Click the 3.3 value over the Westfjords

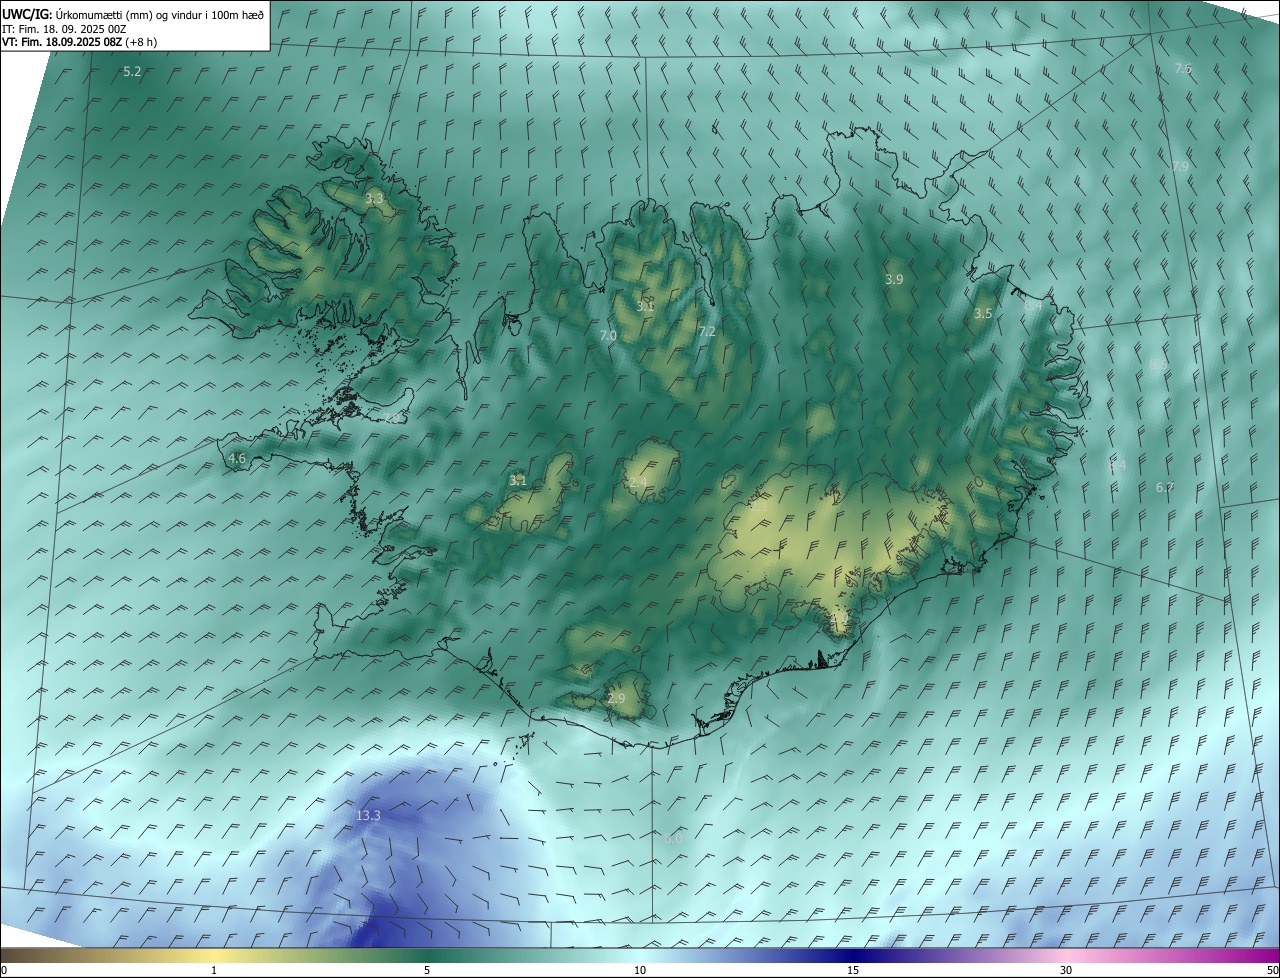tap(374, 199)
